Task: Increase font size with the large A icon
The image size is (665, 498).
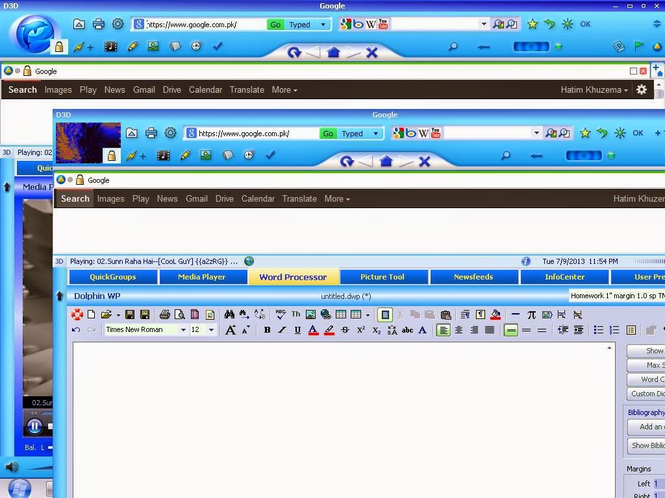Action: [230, 330]
